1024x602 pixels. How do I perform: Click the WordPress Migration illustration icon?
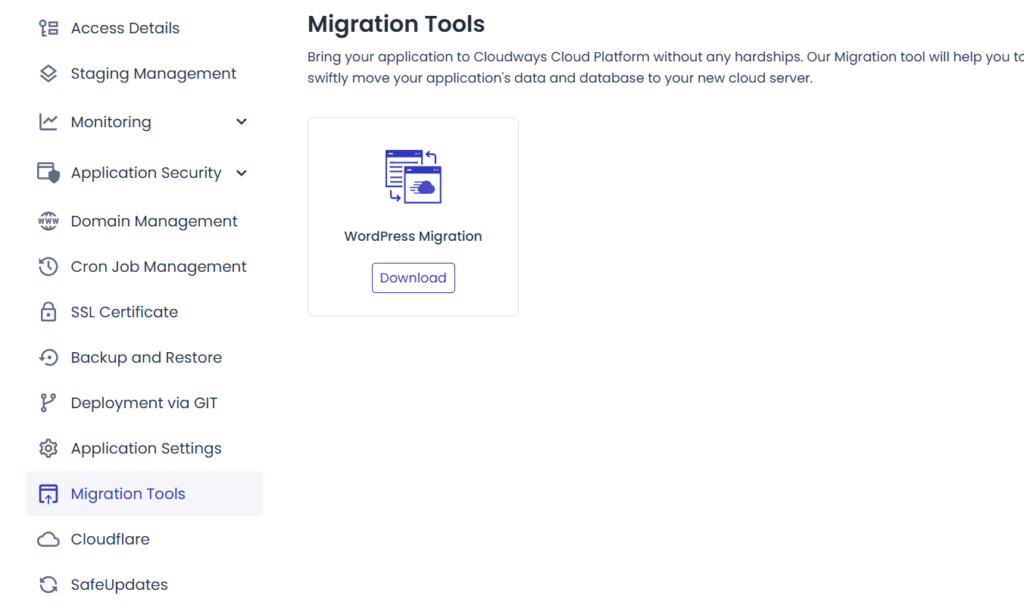[413, 176]
